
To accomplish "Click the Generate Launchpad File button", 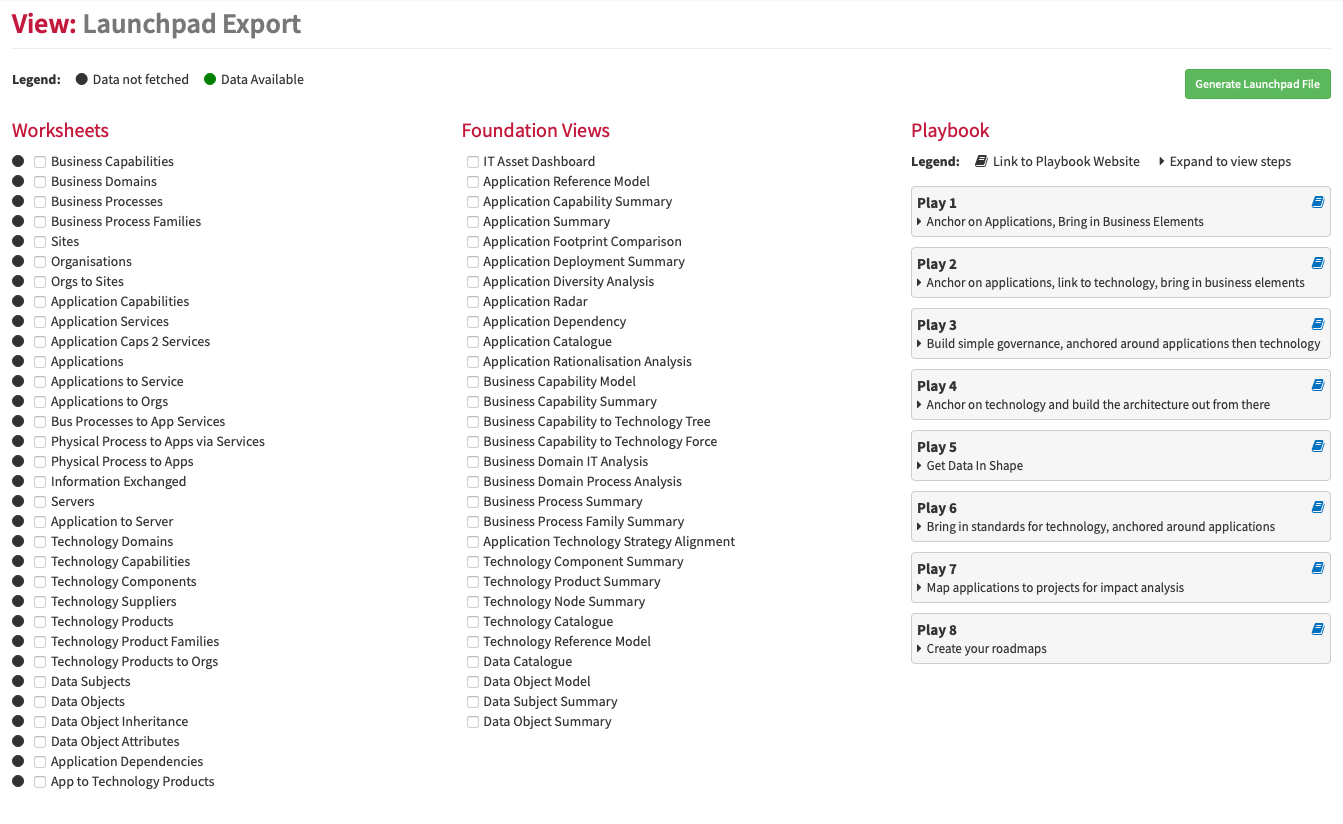I will coord(1257,84).
